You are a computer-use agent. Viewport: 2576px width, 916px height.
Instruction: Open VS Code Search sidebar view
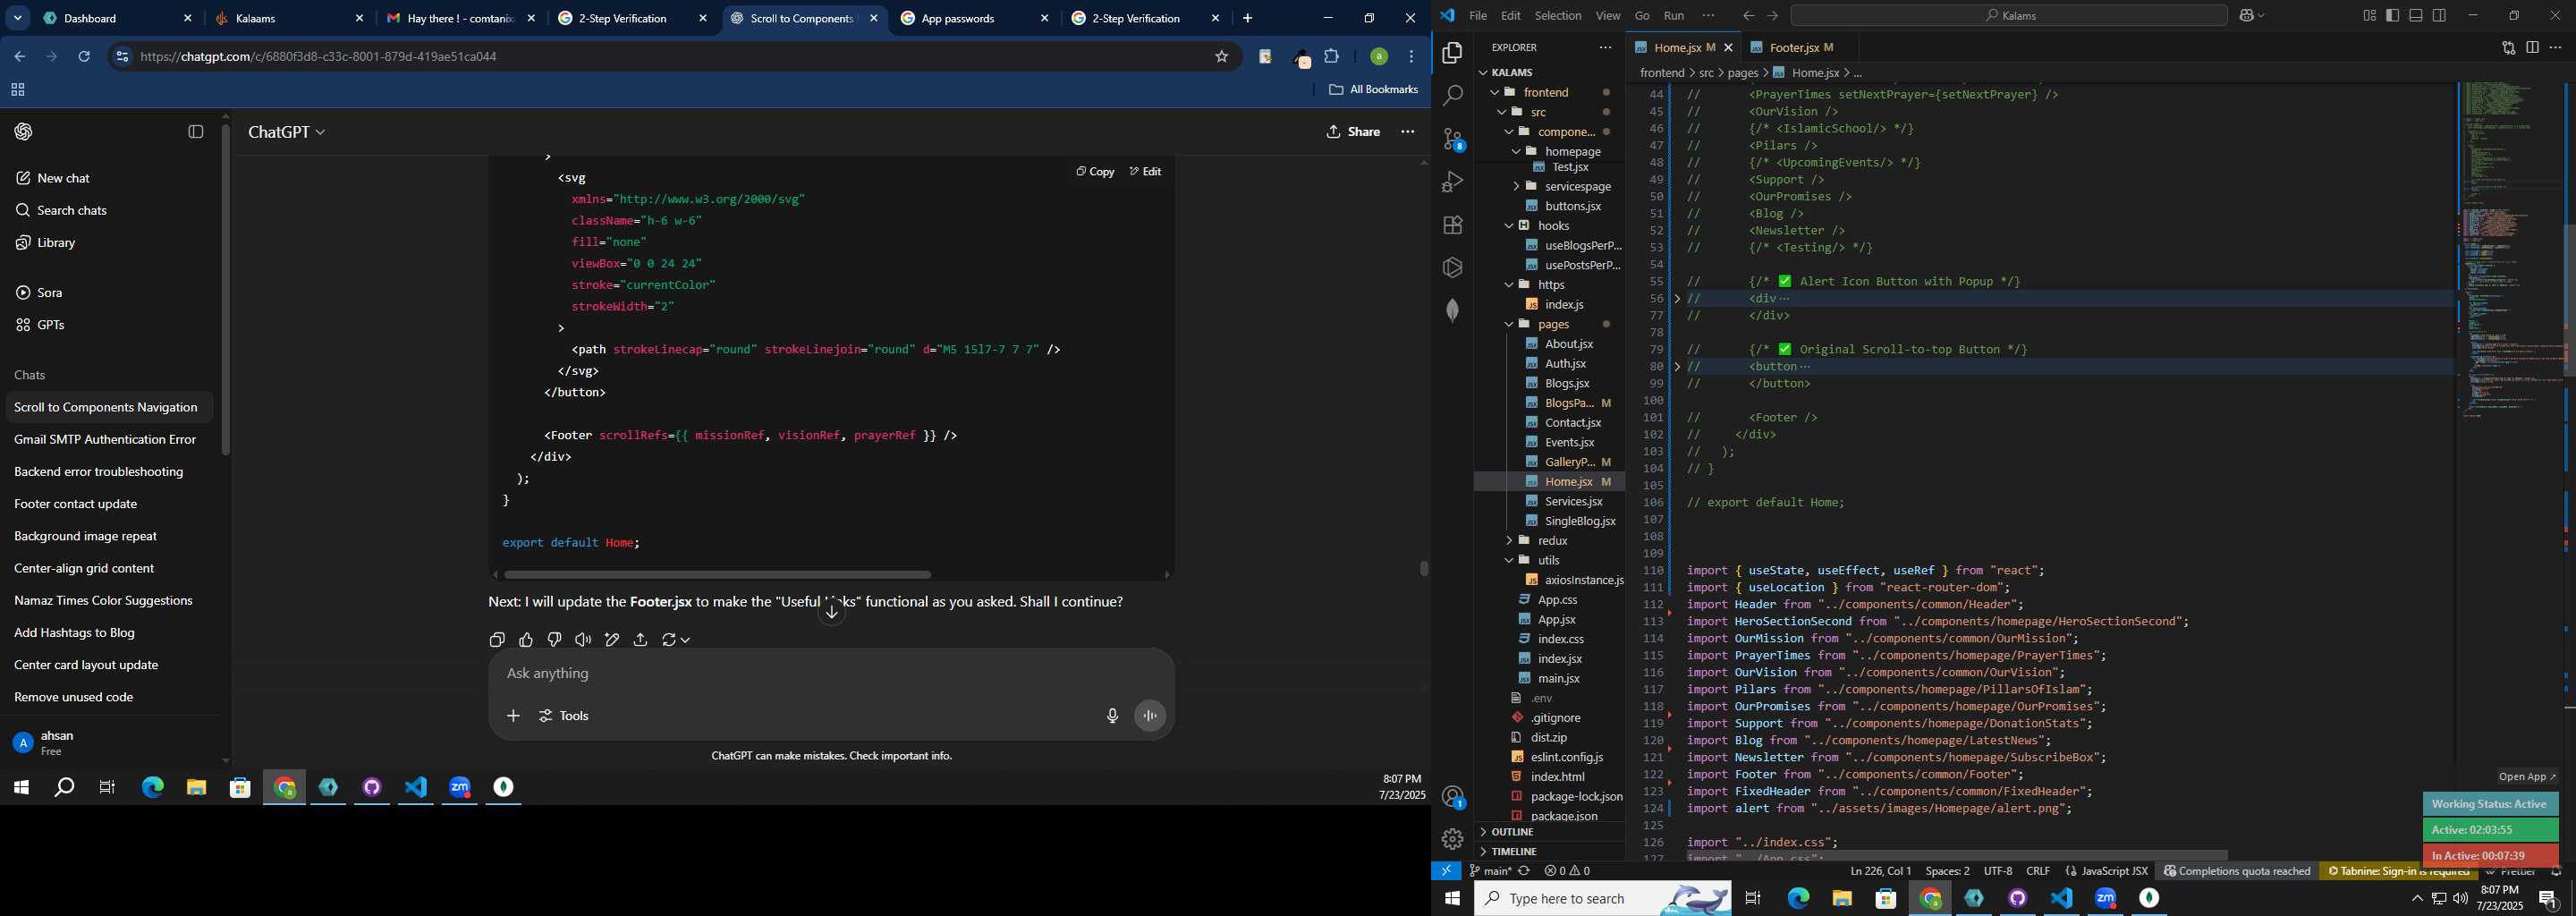tap(1452, 96)
